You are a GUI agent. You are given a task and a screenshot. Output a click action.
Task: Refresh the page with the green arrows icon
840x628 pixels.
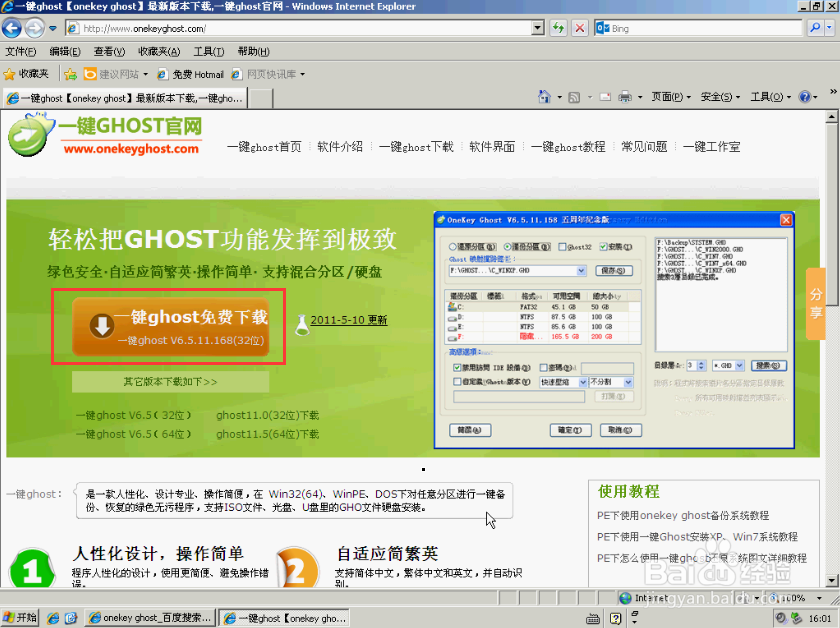point(558,28)
